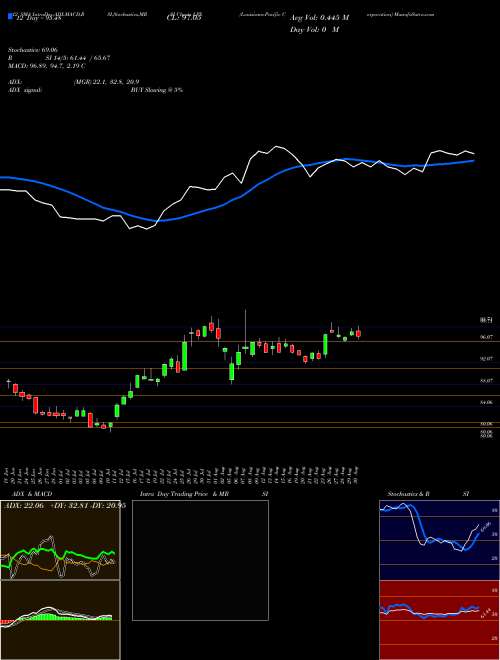This screenshot has width=500, height=660.
Task: Click the 92.07 price axis label
Action: 487,359
